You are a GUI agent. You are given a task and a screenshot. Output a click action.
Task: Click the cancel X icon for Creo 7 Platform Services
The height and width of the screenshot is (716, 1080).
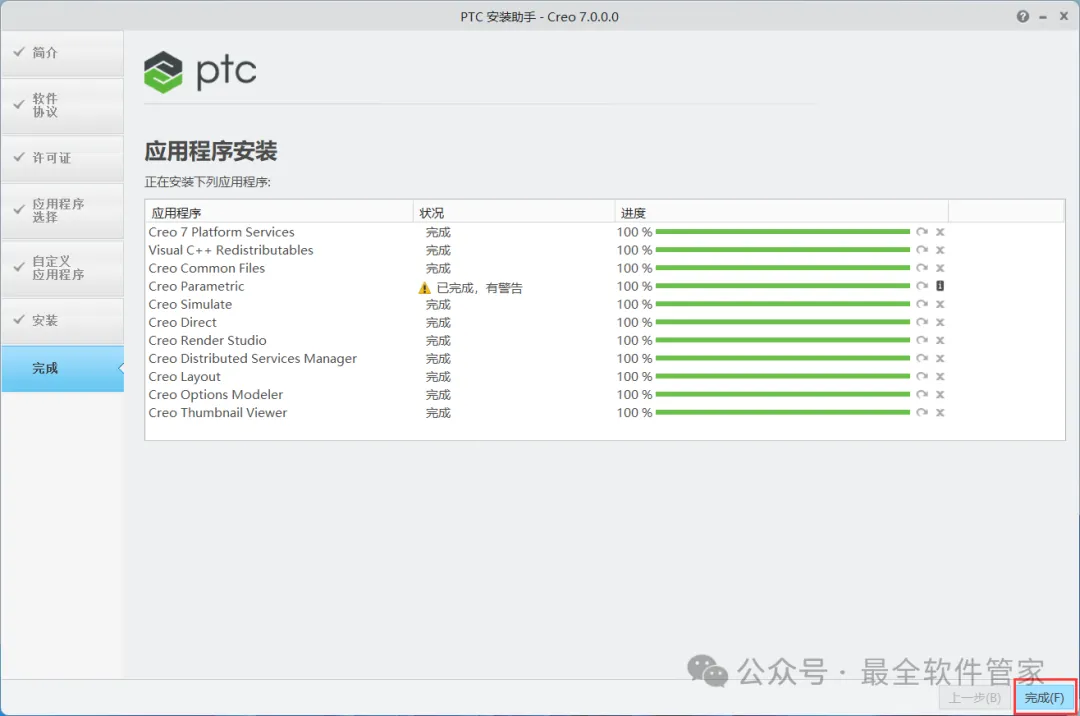pos(940,232)
